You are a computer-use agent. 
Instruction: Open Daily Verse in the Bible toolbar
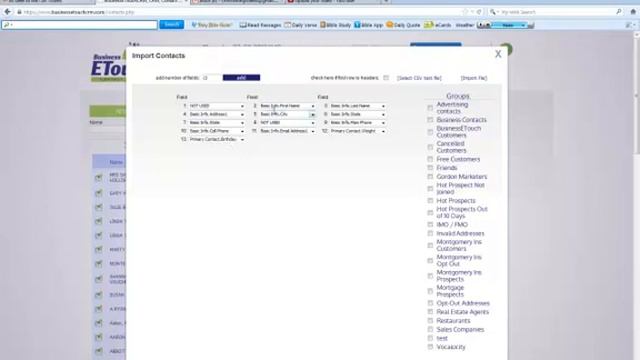click(300, 25)
